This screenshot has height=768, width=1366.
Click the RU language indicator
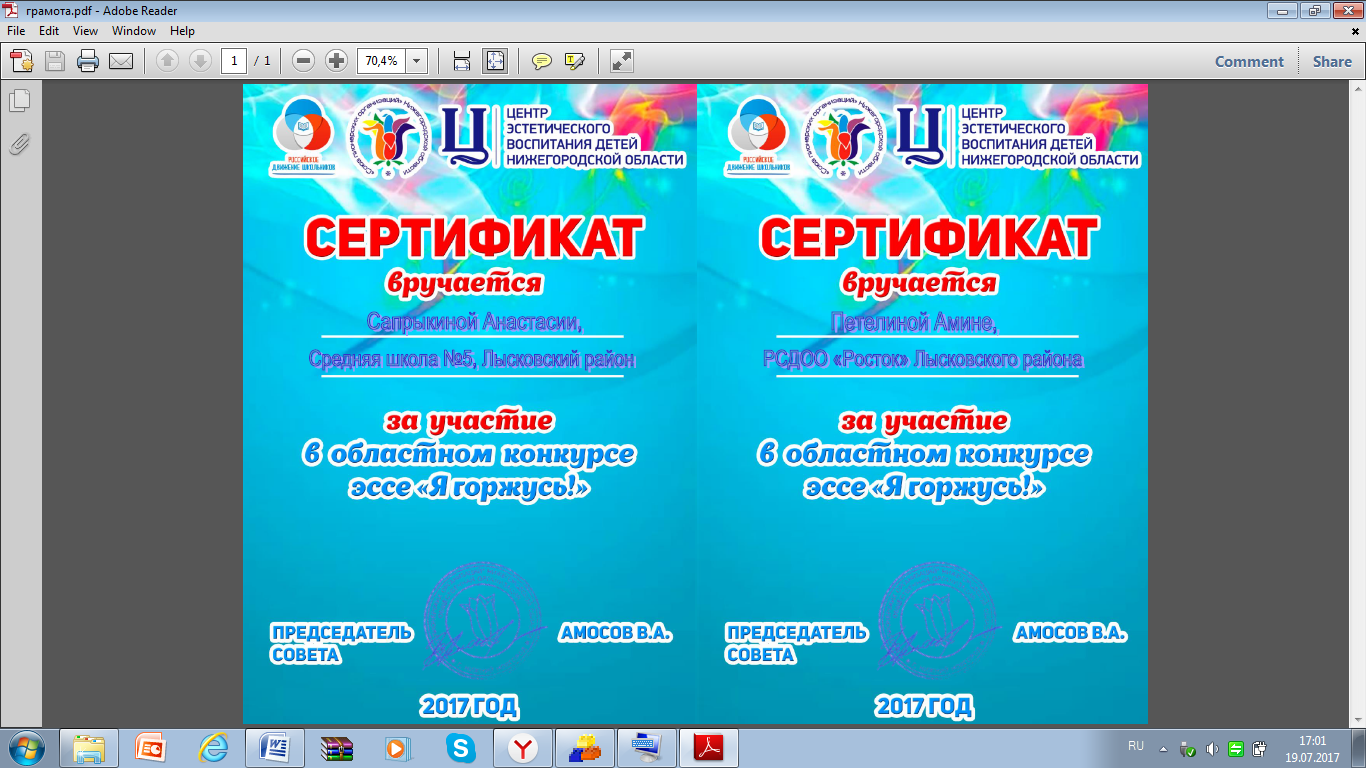pyautogui.click(x=1136, y=746)
